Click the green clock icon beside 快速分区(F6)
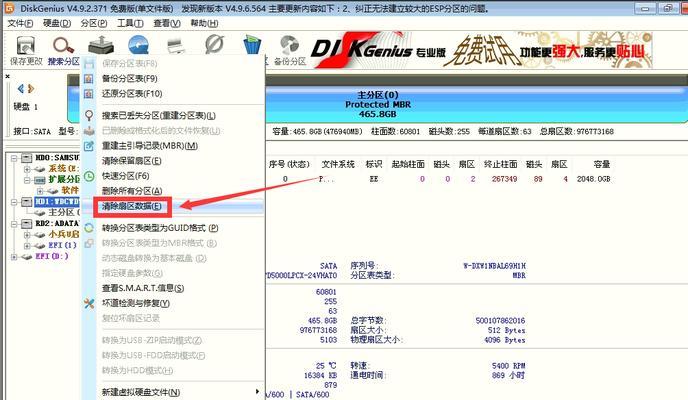The image size is (688, 400). tap(89, 176)
